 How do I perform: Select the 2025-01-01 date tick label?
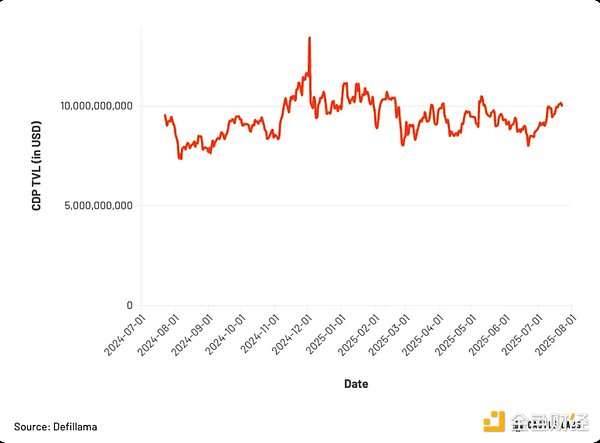(x=321, y=334)
